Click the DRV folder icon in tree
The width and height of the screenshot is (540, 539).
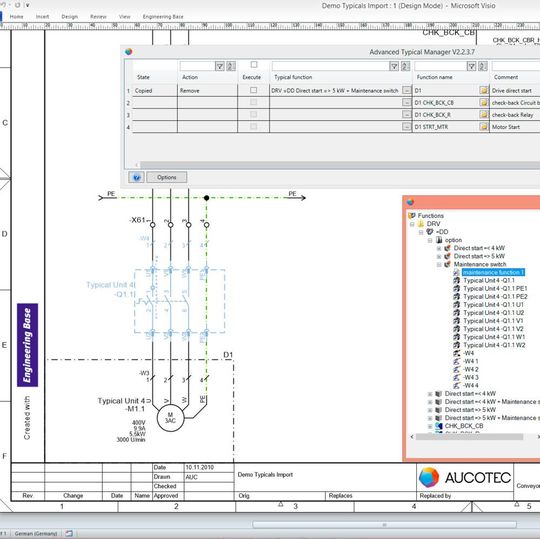tap(421, 224)
